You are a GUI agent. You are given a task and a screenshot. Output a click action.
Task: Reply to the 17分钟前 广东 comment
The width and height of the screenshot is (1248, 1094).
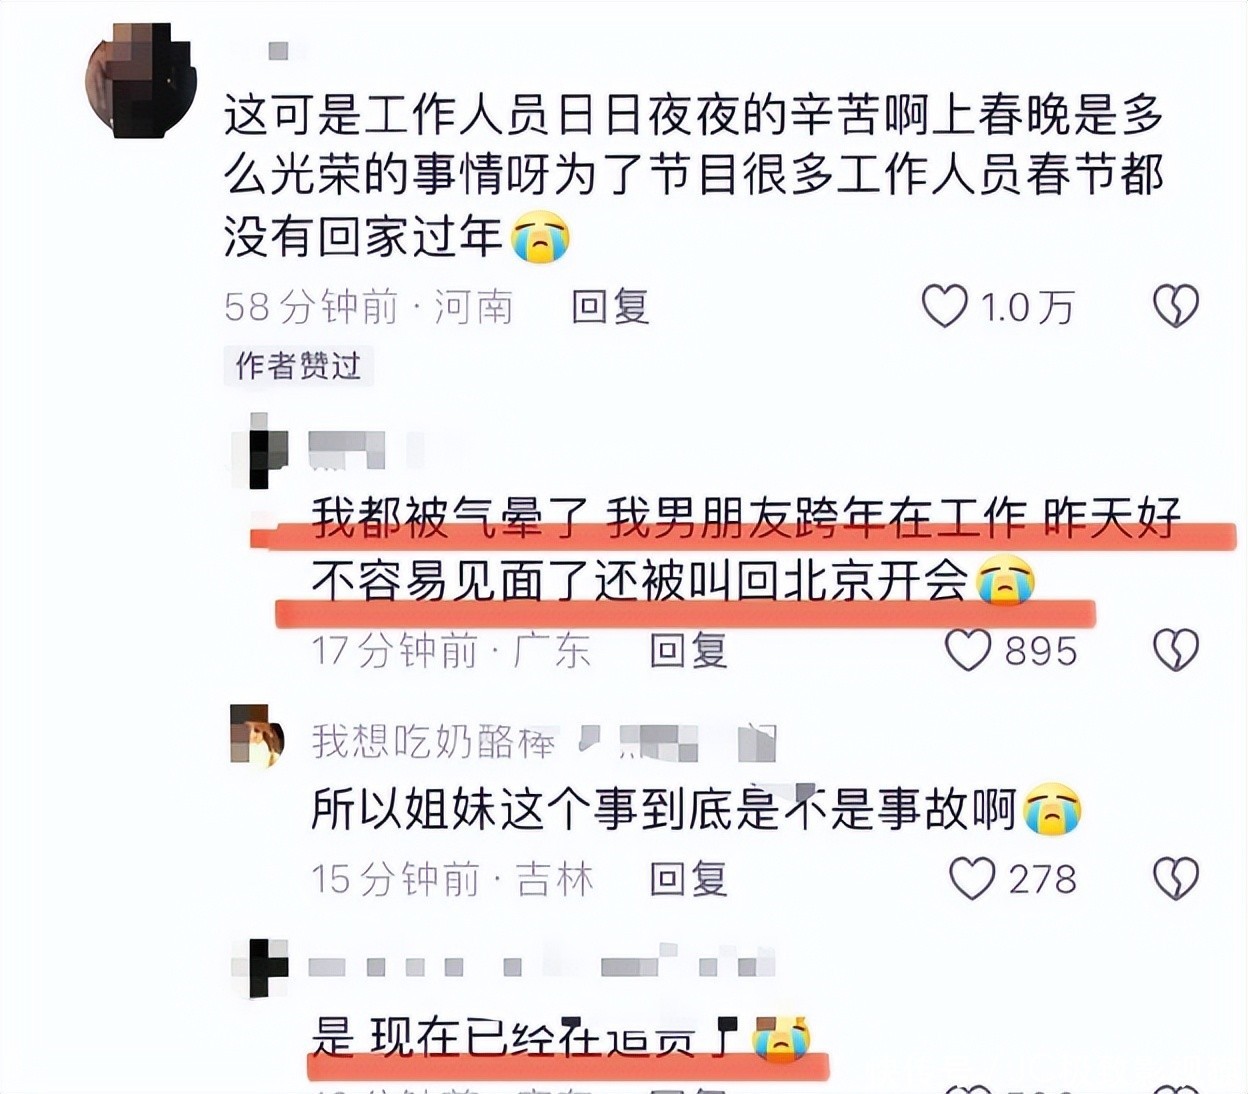688,651
